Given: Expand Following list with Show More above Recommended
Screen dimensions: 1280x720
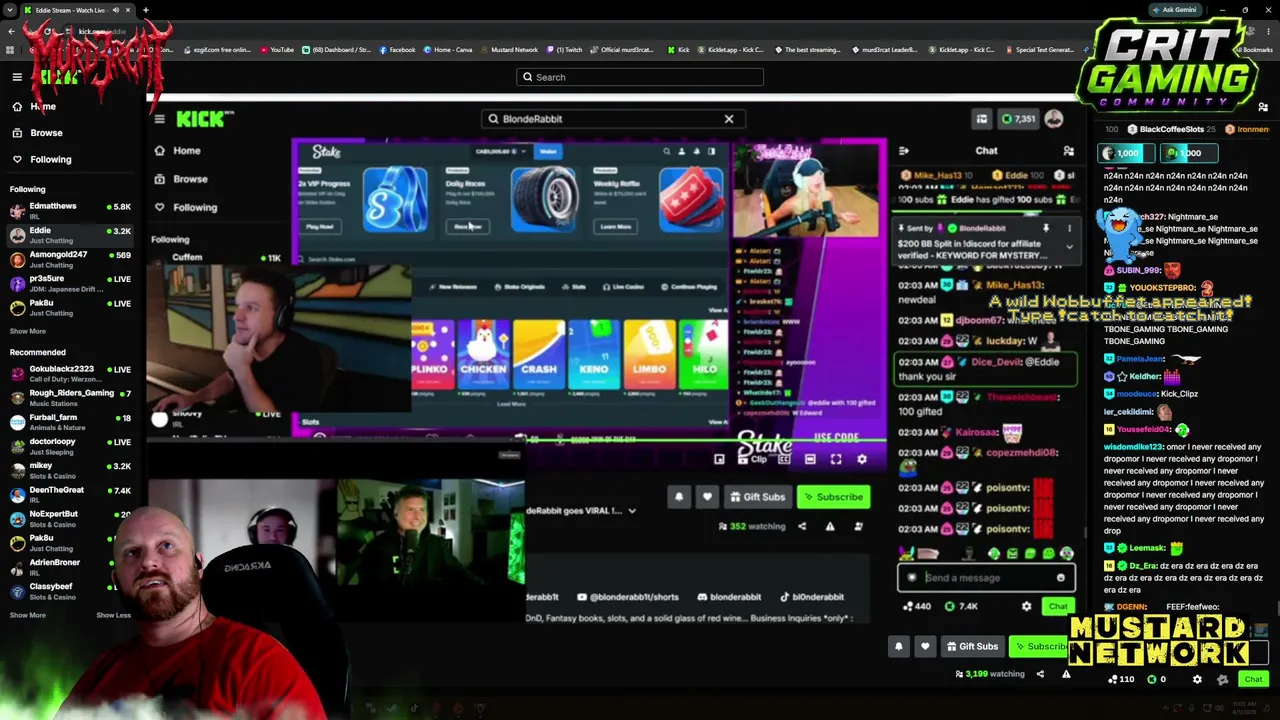Looking at the screenshot, I should 27,331.
